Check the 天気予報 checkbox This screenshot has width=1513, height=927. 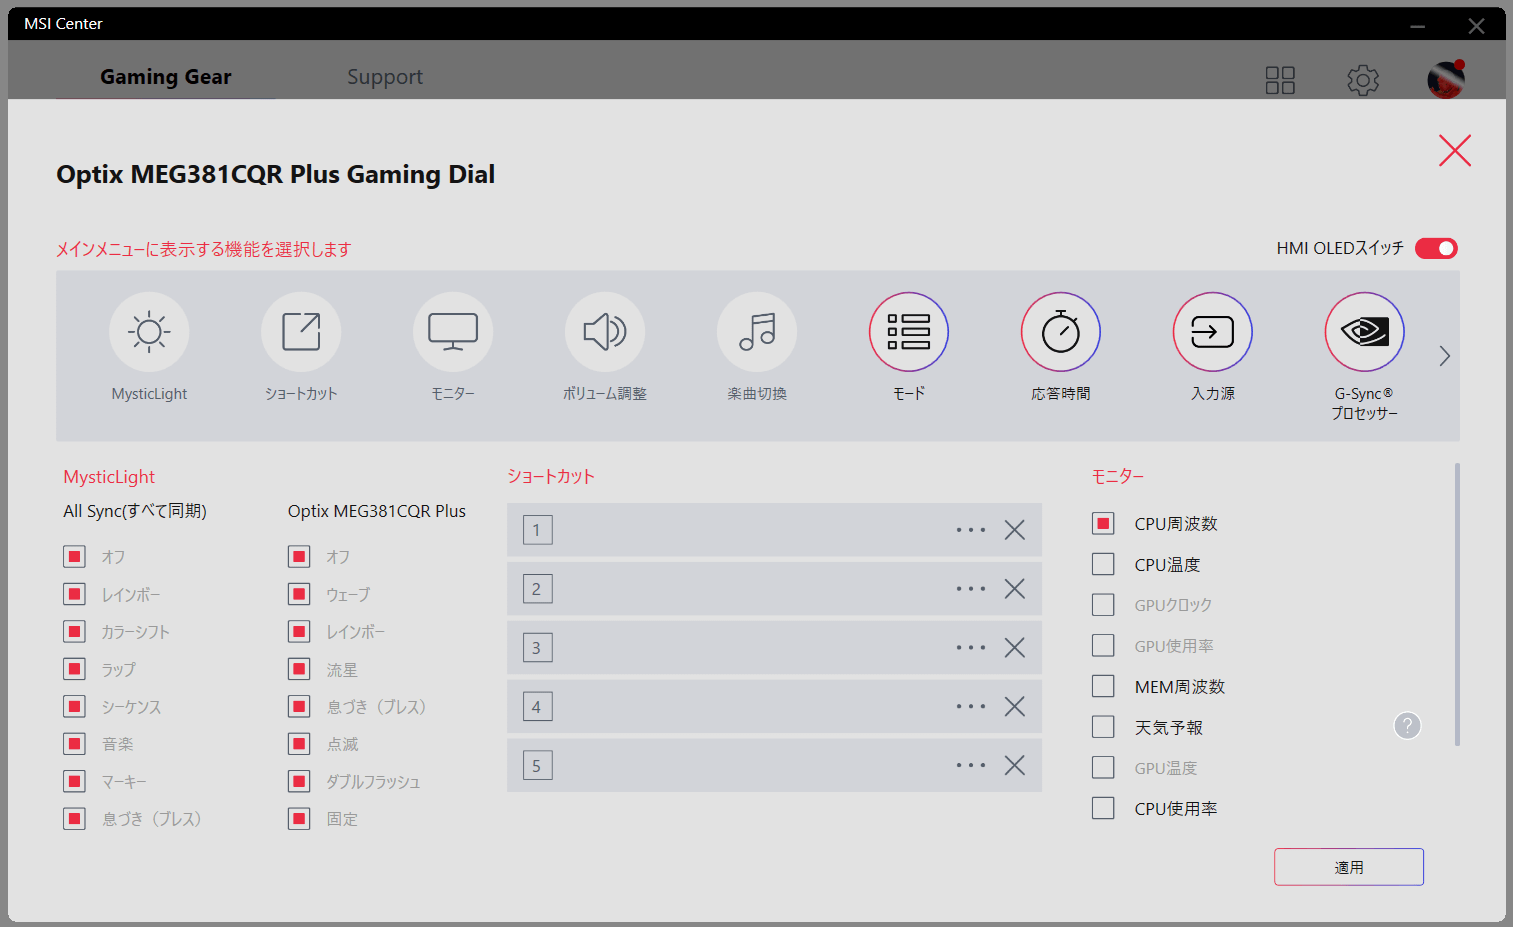[x=1103, y=727]
